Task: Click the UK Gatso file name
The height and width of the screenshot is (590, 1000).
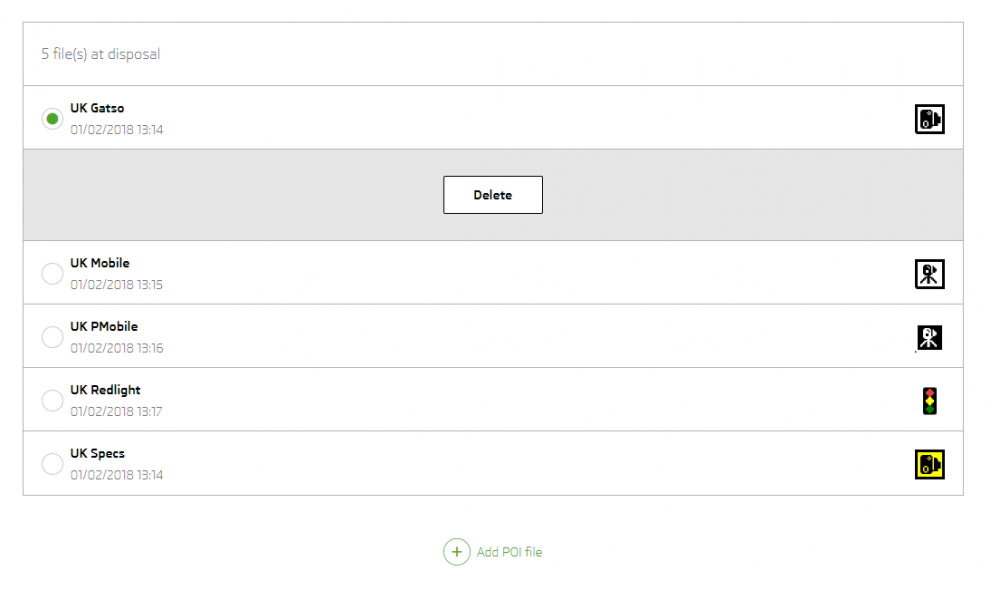Action: tap(97, 108)
